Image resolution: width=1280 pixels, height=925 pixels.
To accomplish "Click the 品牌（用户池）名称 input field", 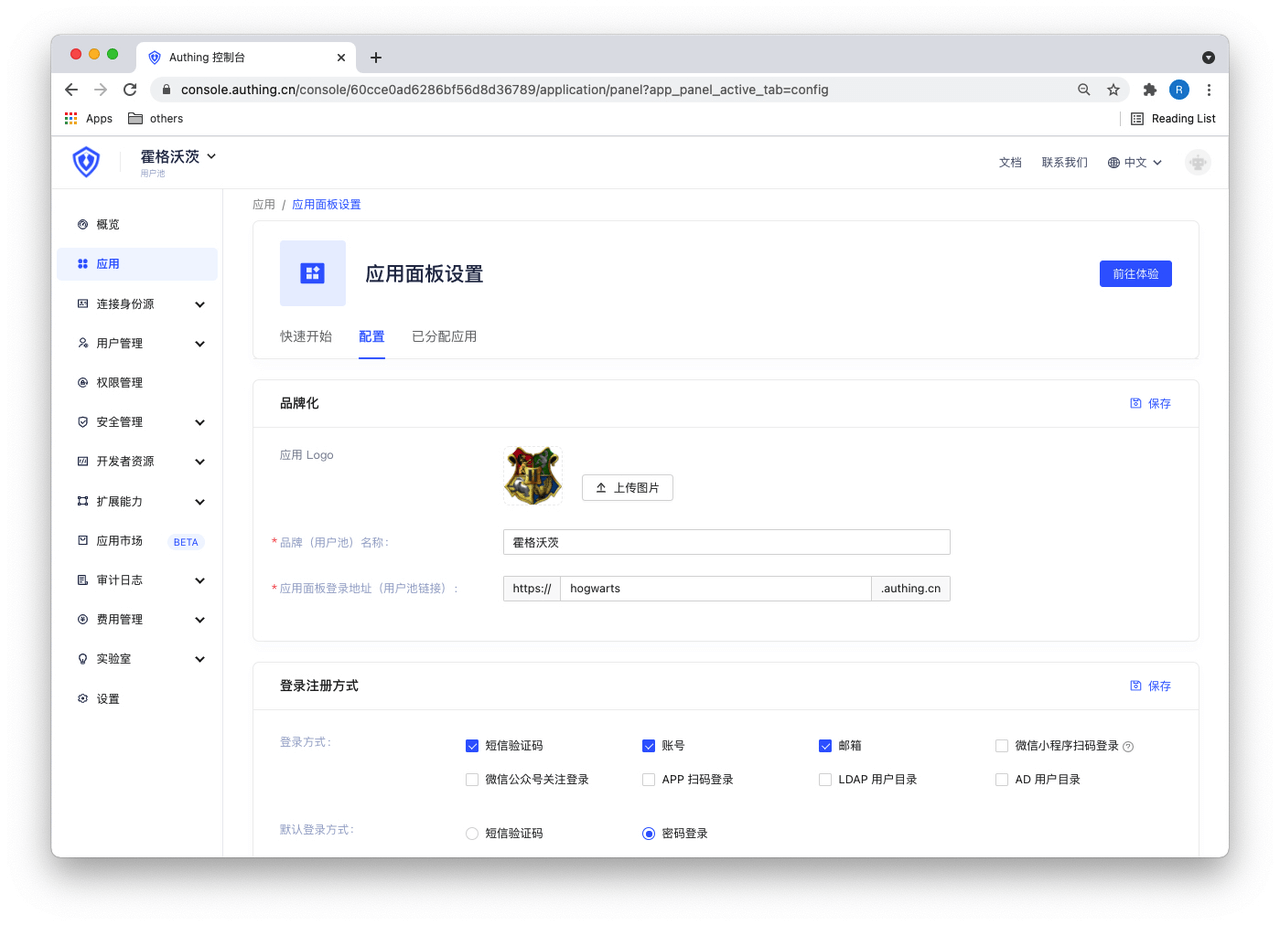I will tap(726, 542).
